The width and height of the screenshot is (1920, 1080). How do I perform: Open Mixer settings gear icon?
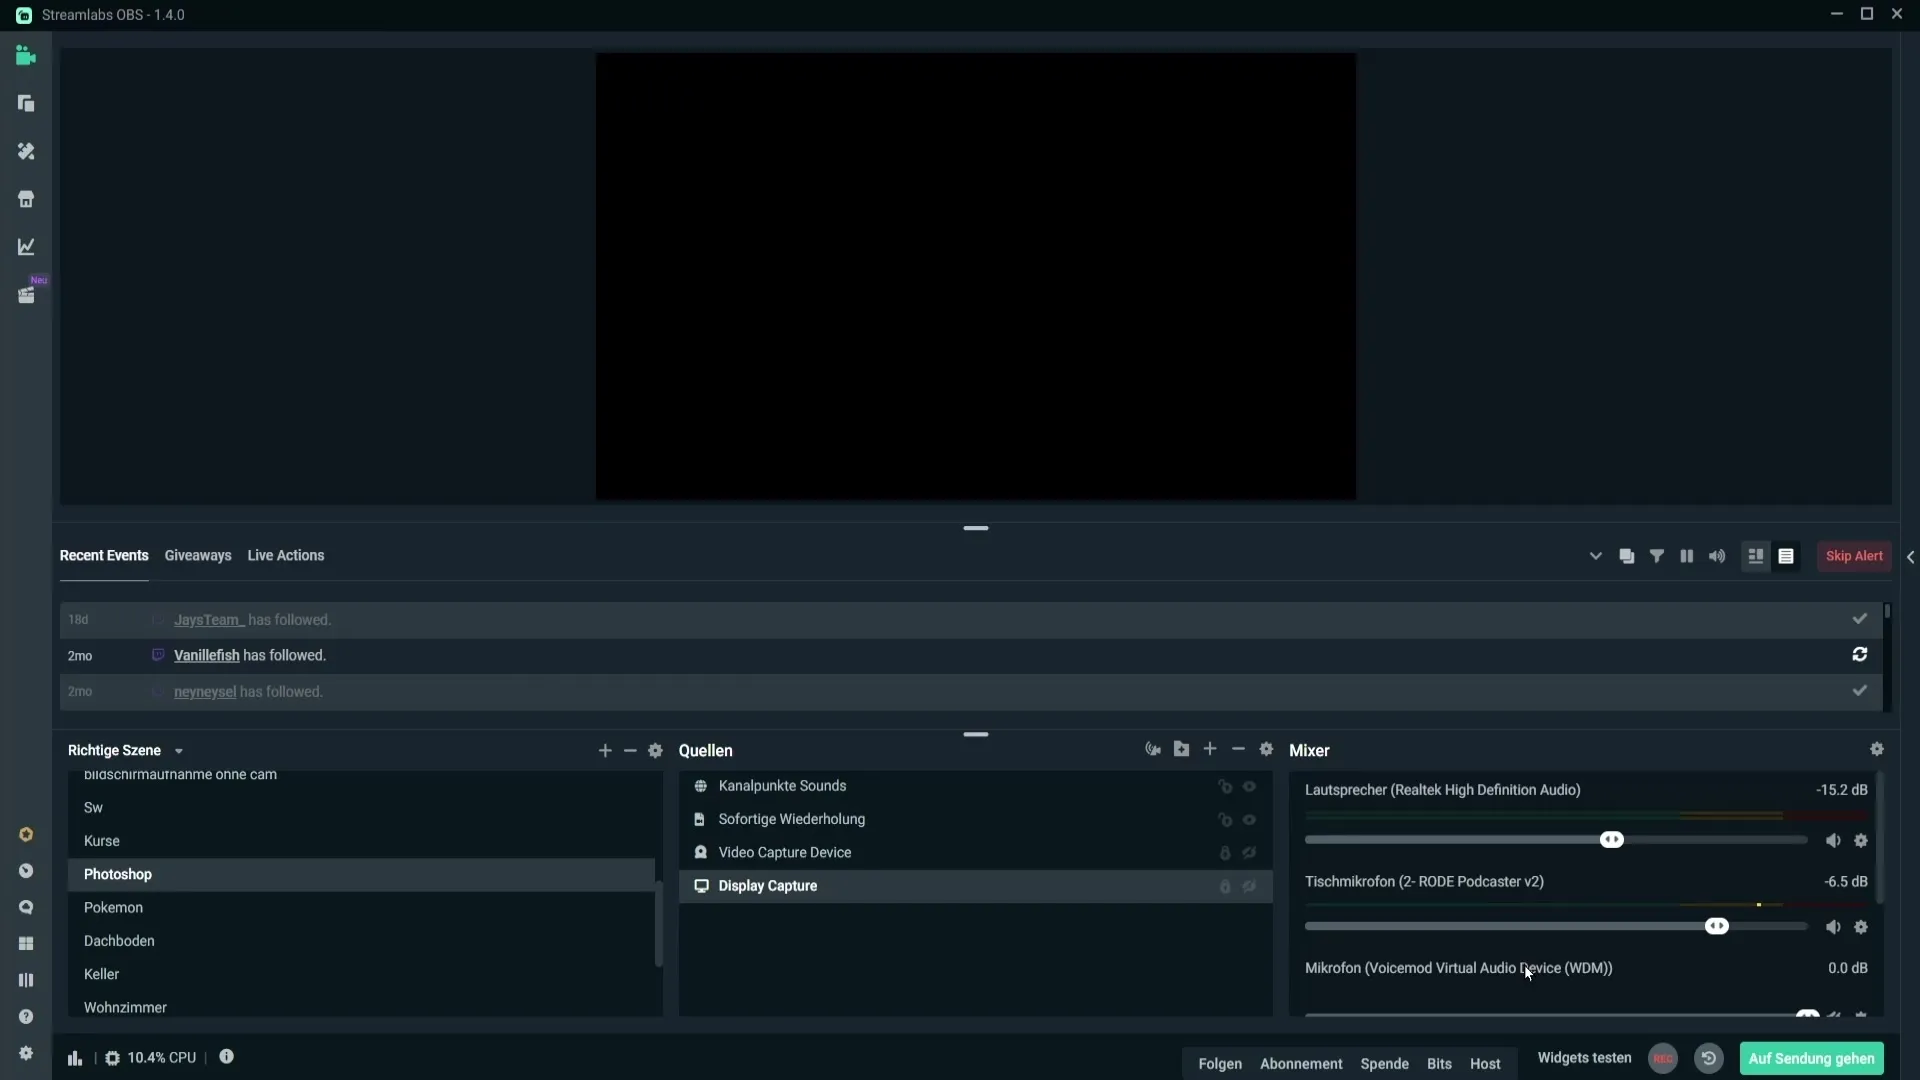tap(1876, 749)
